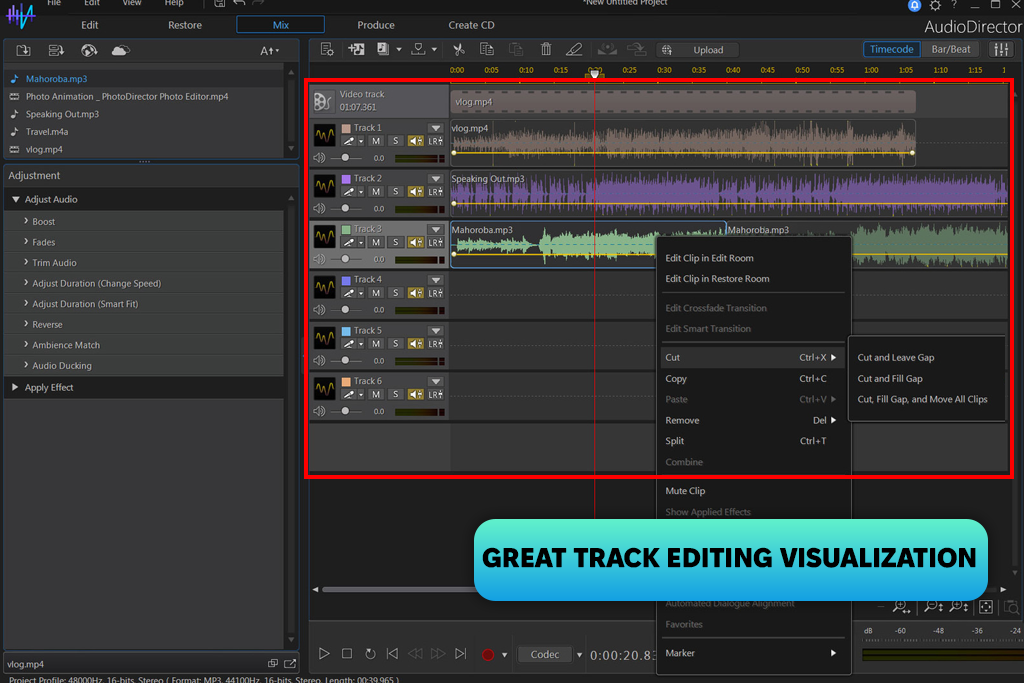1024x683 pixels.
Task: Click Track 2 purple color swatch
Action: coord(346,178)
